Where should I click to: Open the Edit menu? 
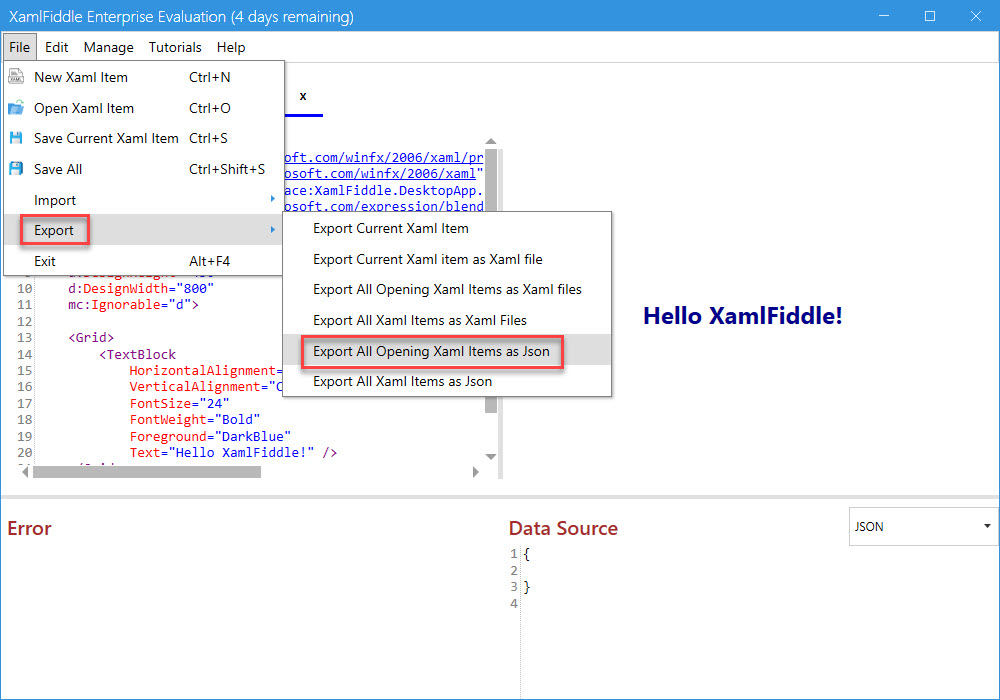click(x=57, y=47)
